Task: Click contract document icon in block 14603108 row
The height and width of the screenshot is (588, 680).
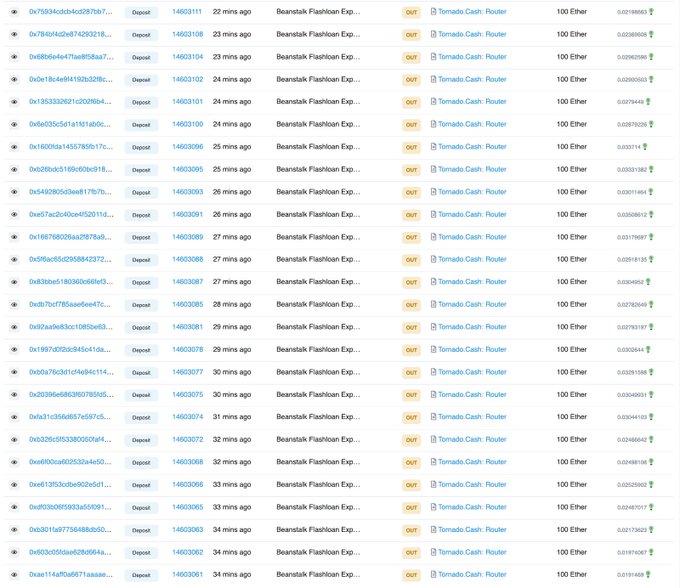Action: [433, 34]
